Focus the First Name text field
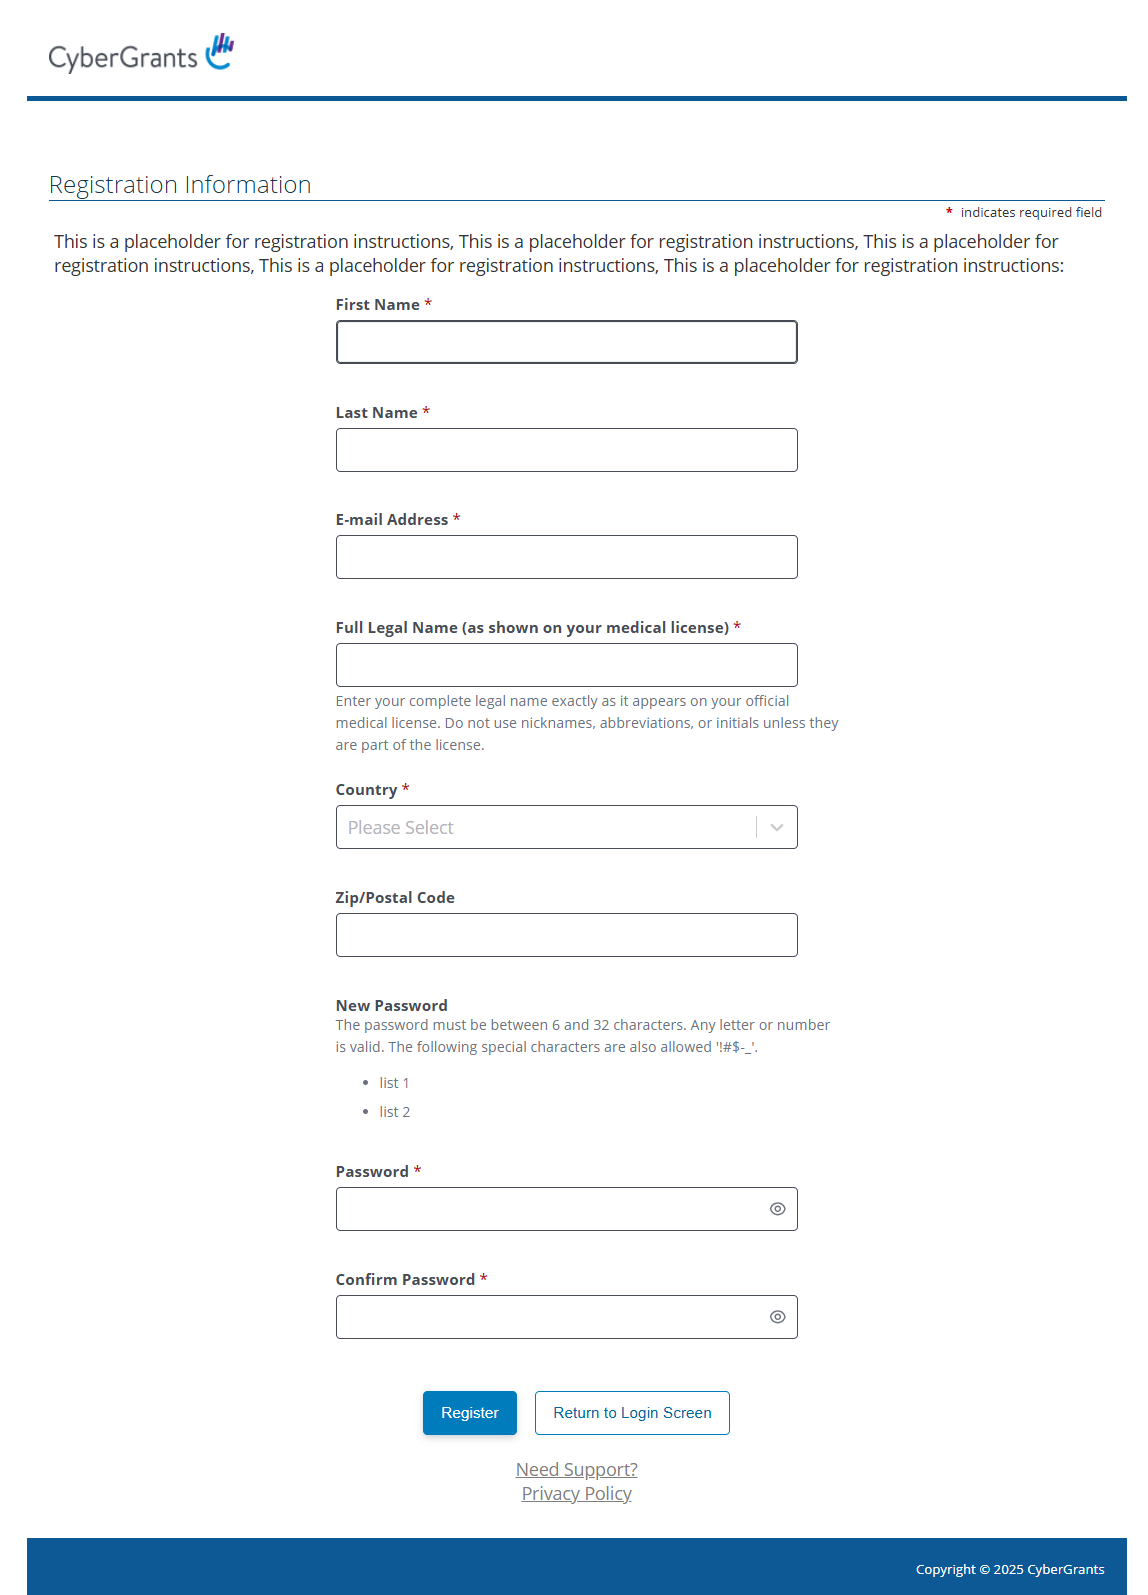This screenshot has width=1148, height=1595. 566,342
